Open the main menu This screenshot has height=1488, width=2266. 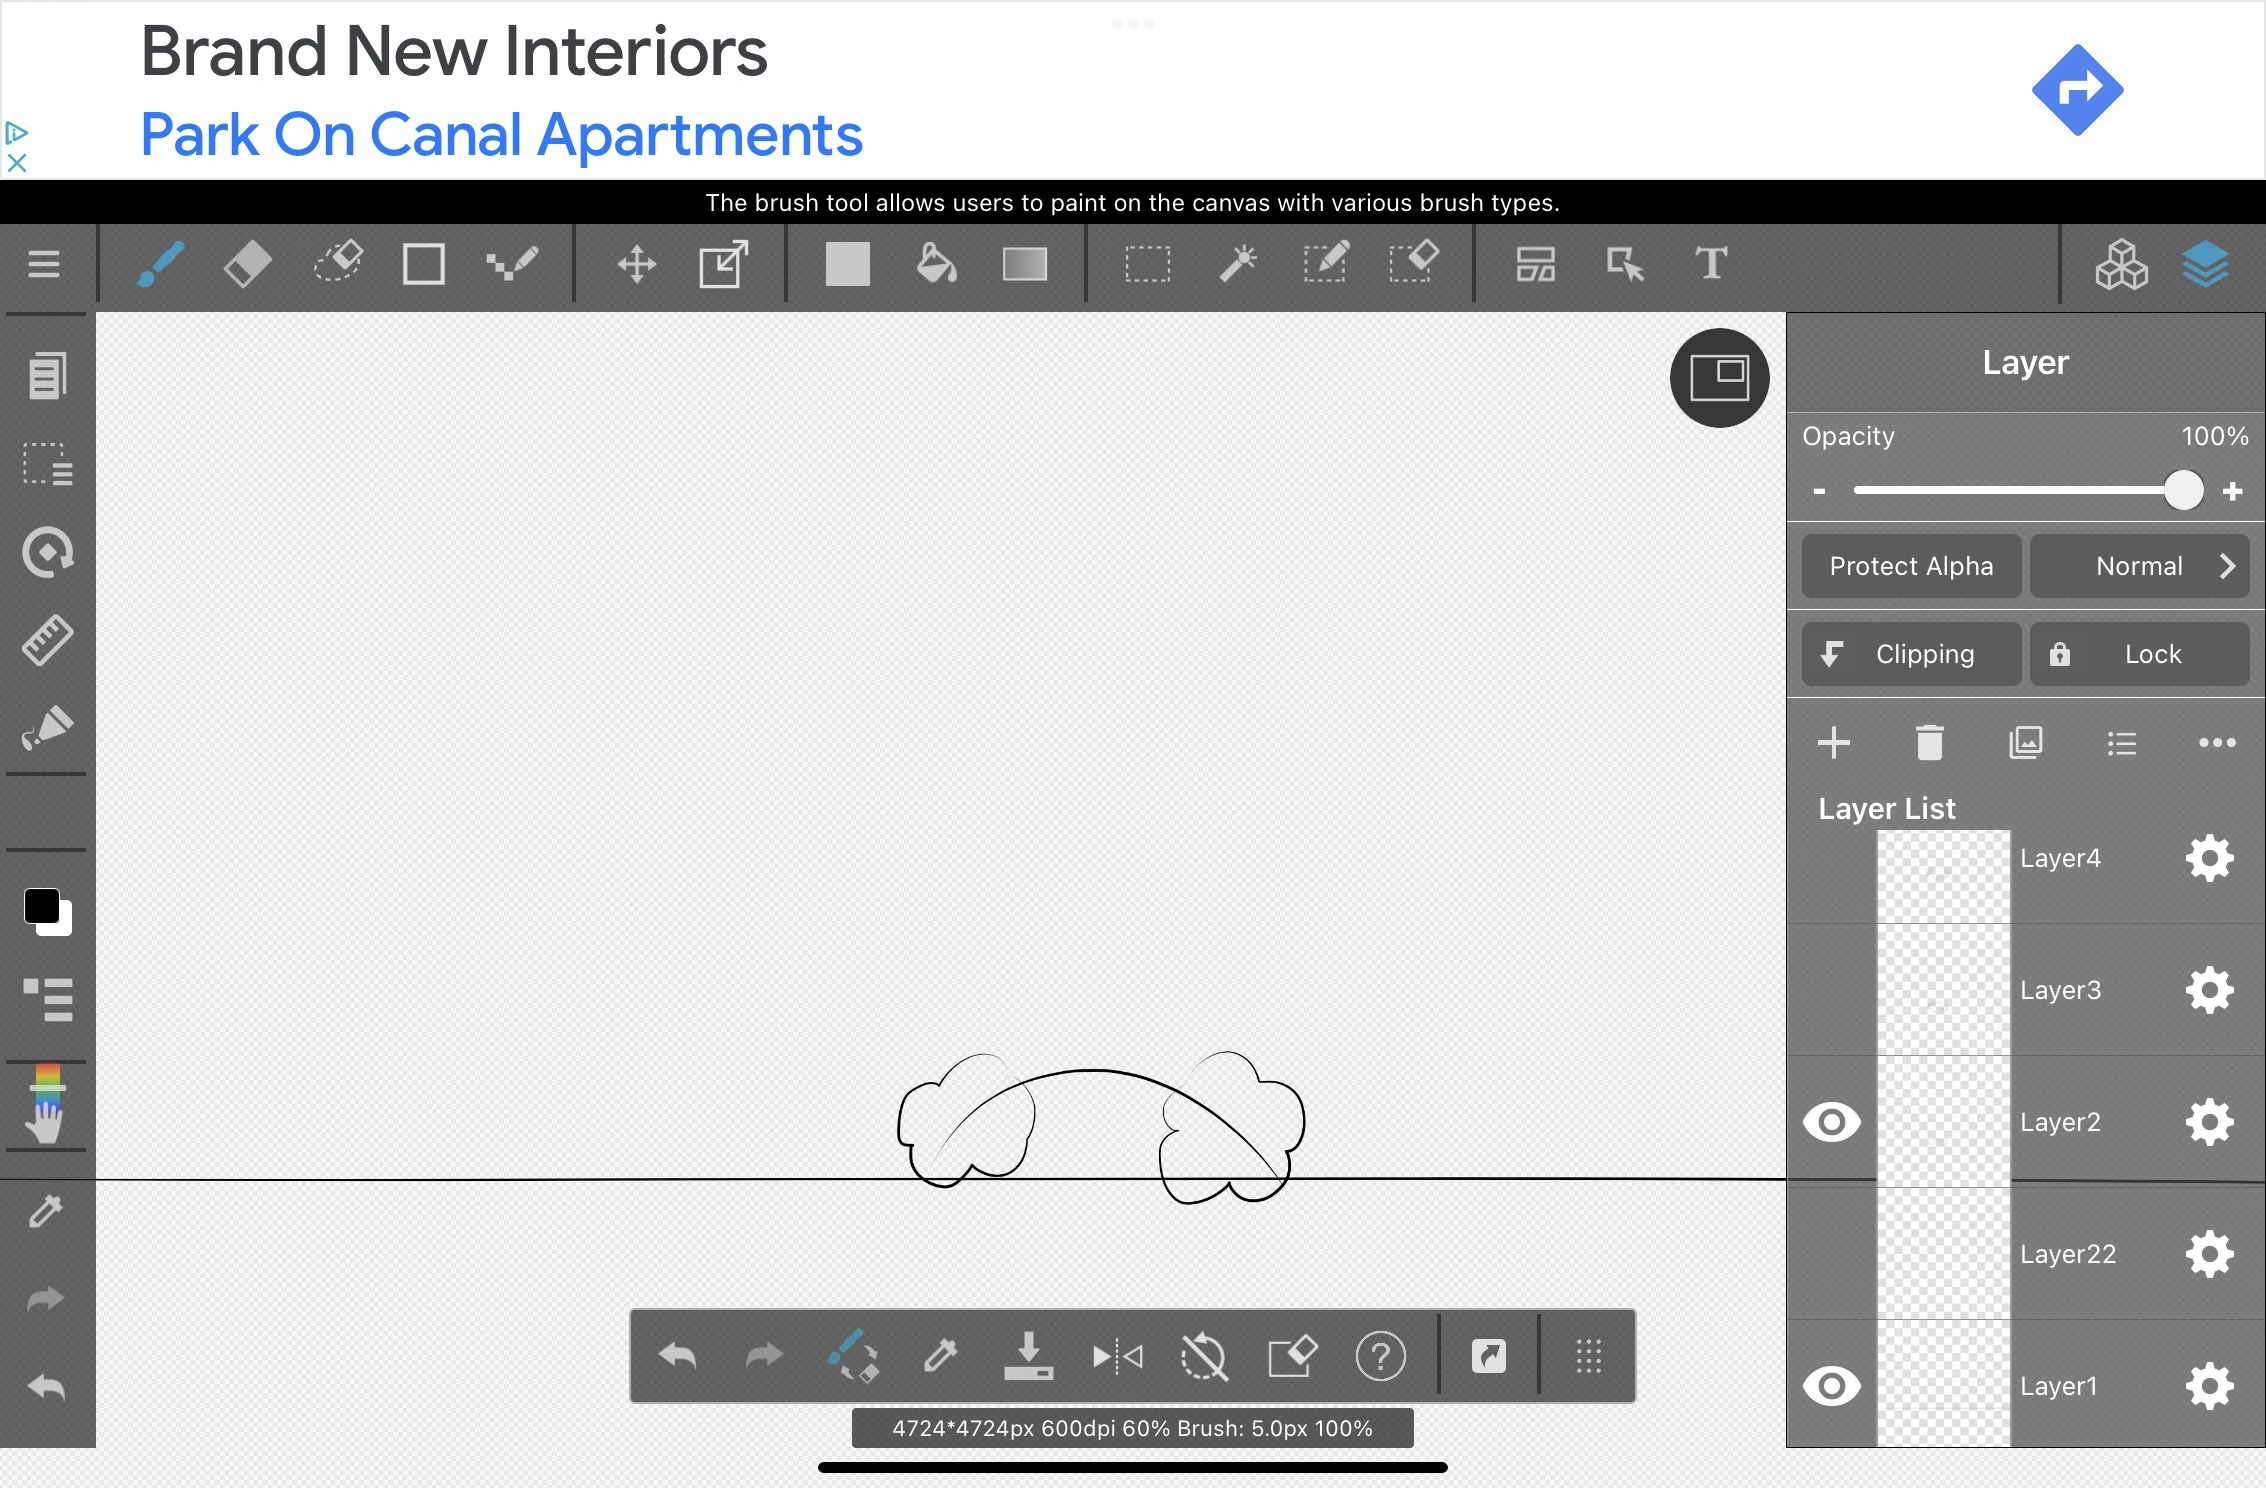click(45, 264)
